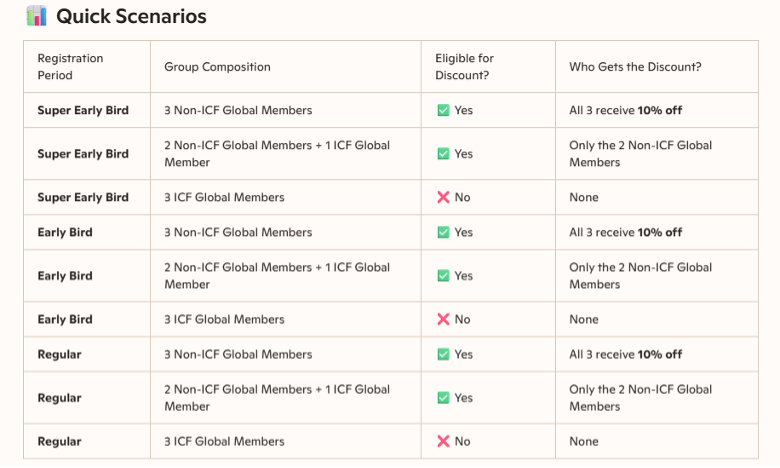
Task: Click the green checkmark for Super Early Bird mixed group
Action: tap(443, 154)
